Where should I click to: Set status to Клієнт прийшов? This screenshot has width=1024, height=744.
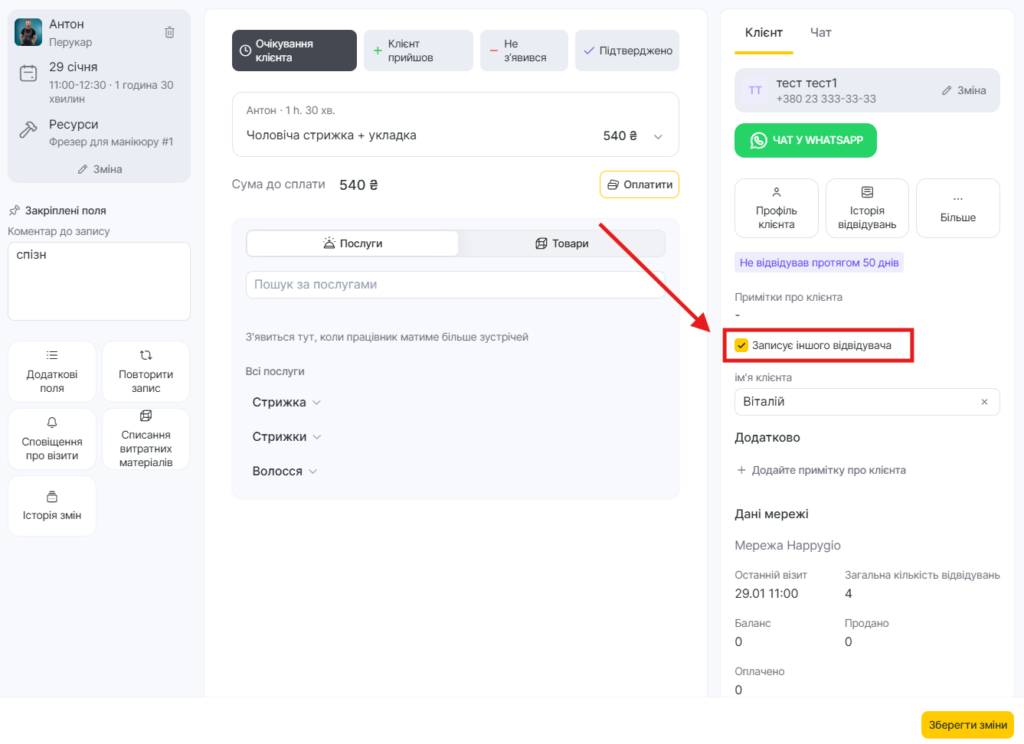[x=418, y=51]
